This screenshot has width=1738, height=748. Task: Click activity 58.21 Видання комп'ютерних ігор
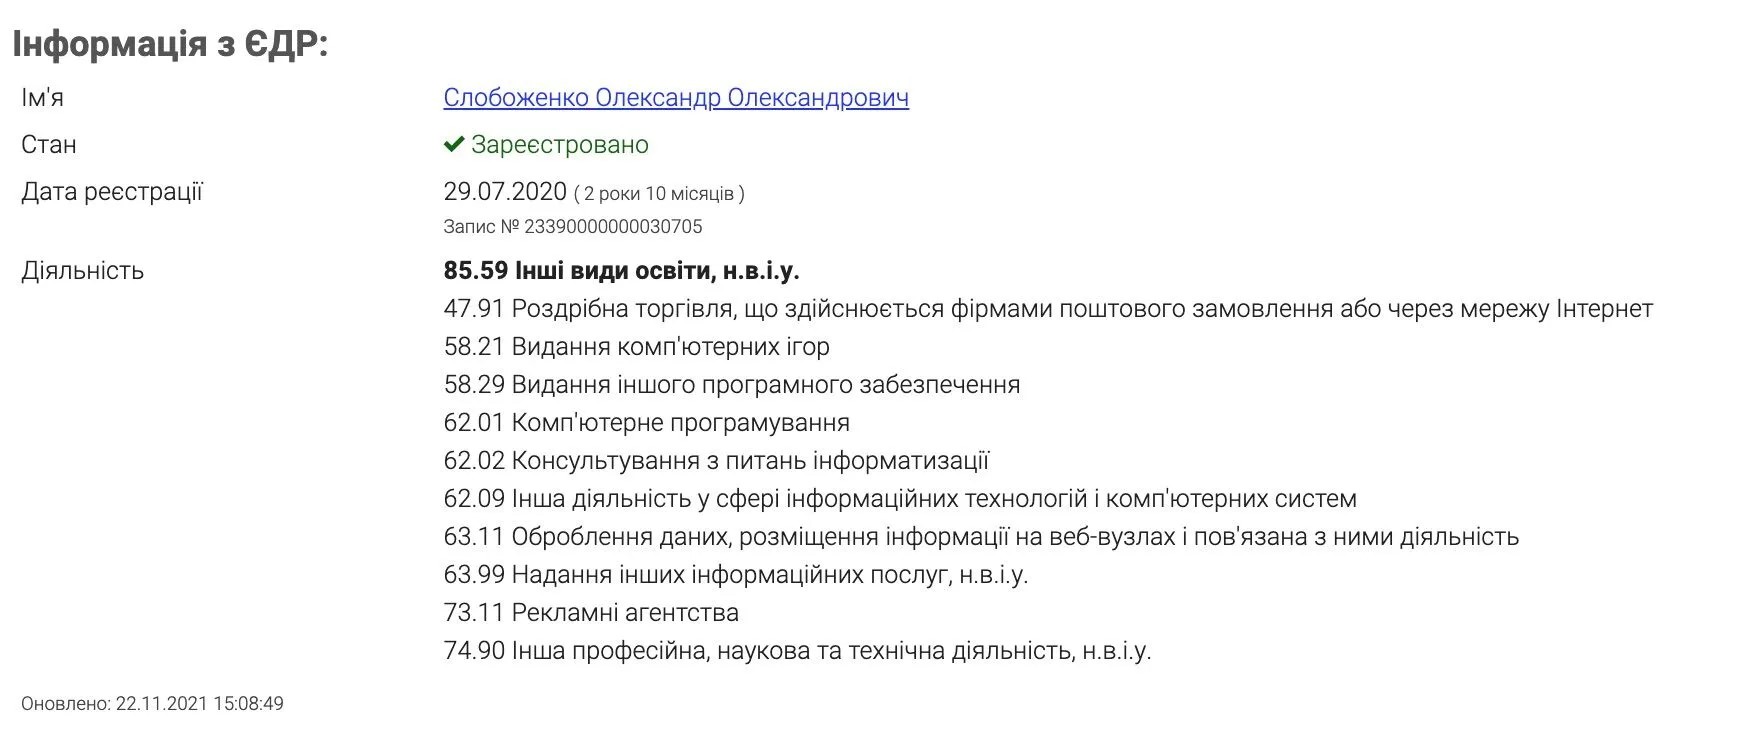tap(636, 347)
